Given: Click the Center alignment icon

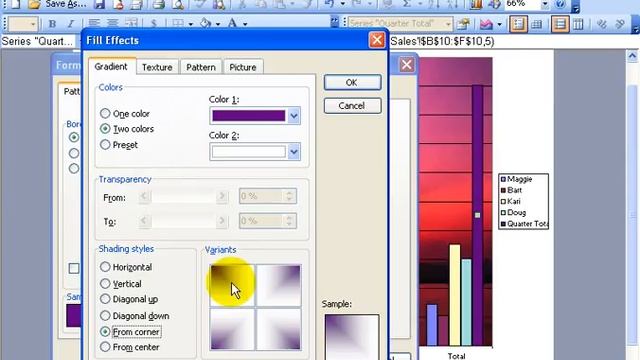Looking at the screenshot, I should point(113,24).
